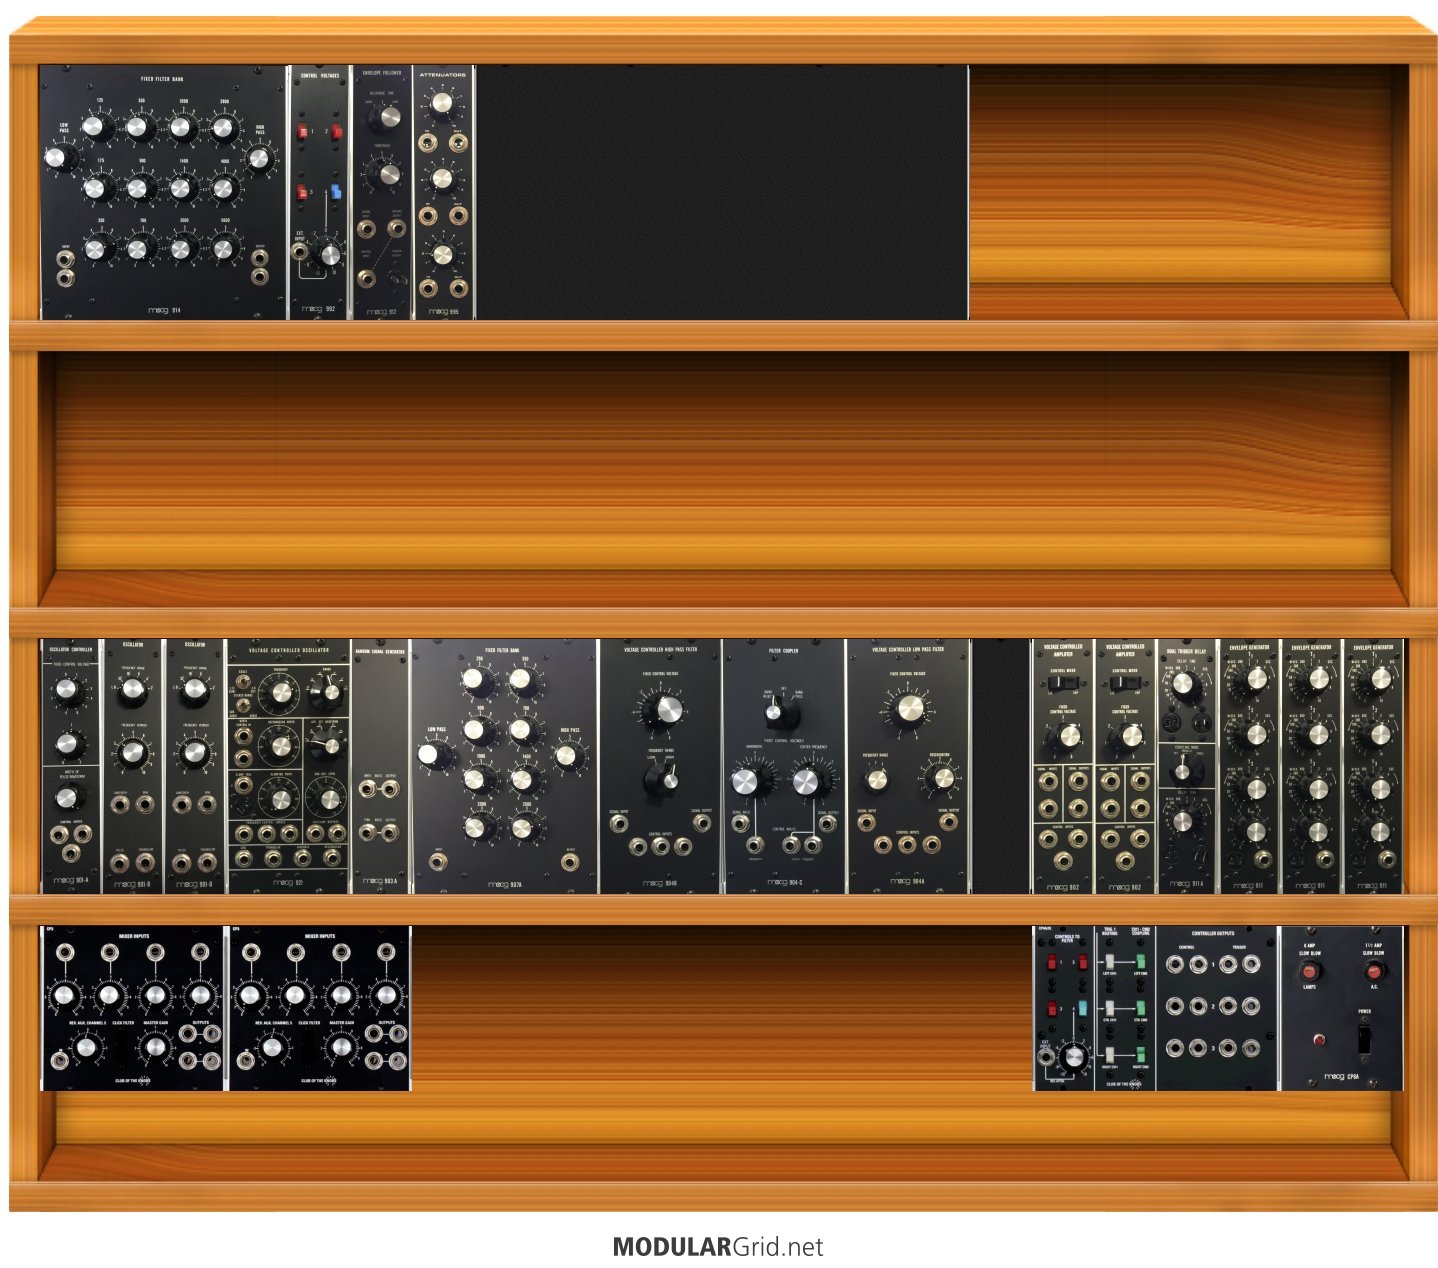The image size is (1438, 1268).
Task: Select the 'RANDOM SIGNAL GENERATOR' title
Action: tap(381, 652)
